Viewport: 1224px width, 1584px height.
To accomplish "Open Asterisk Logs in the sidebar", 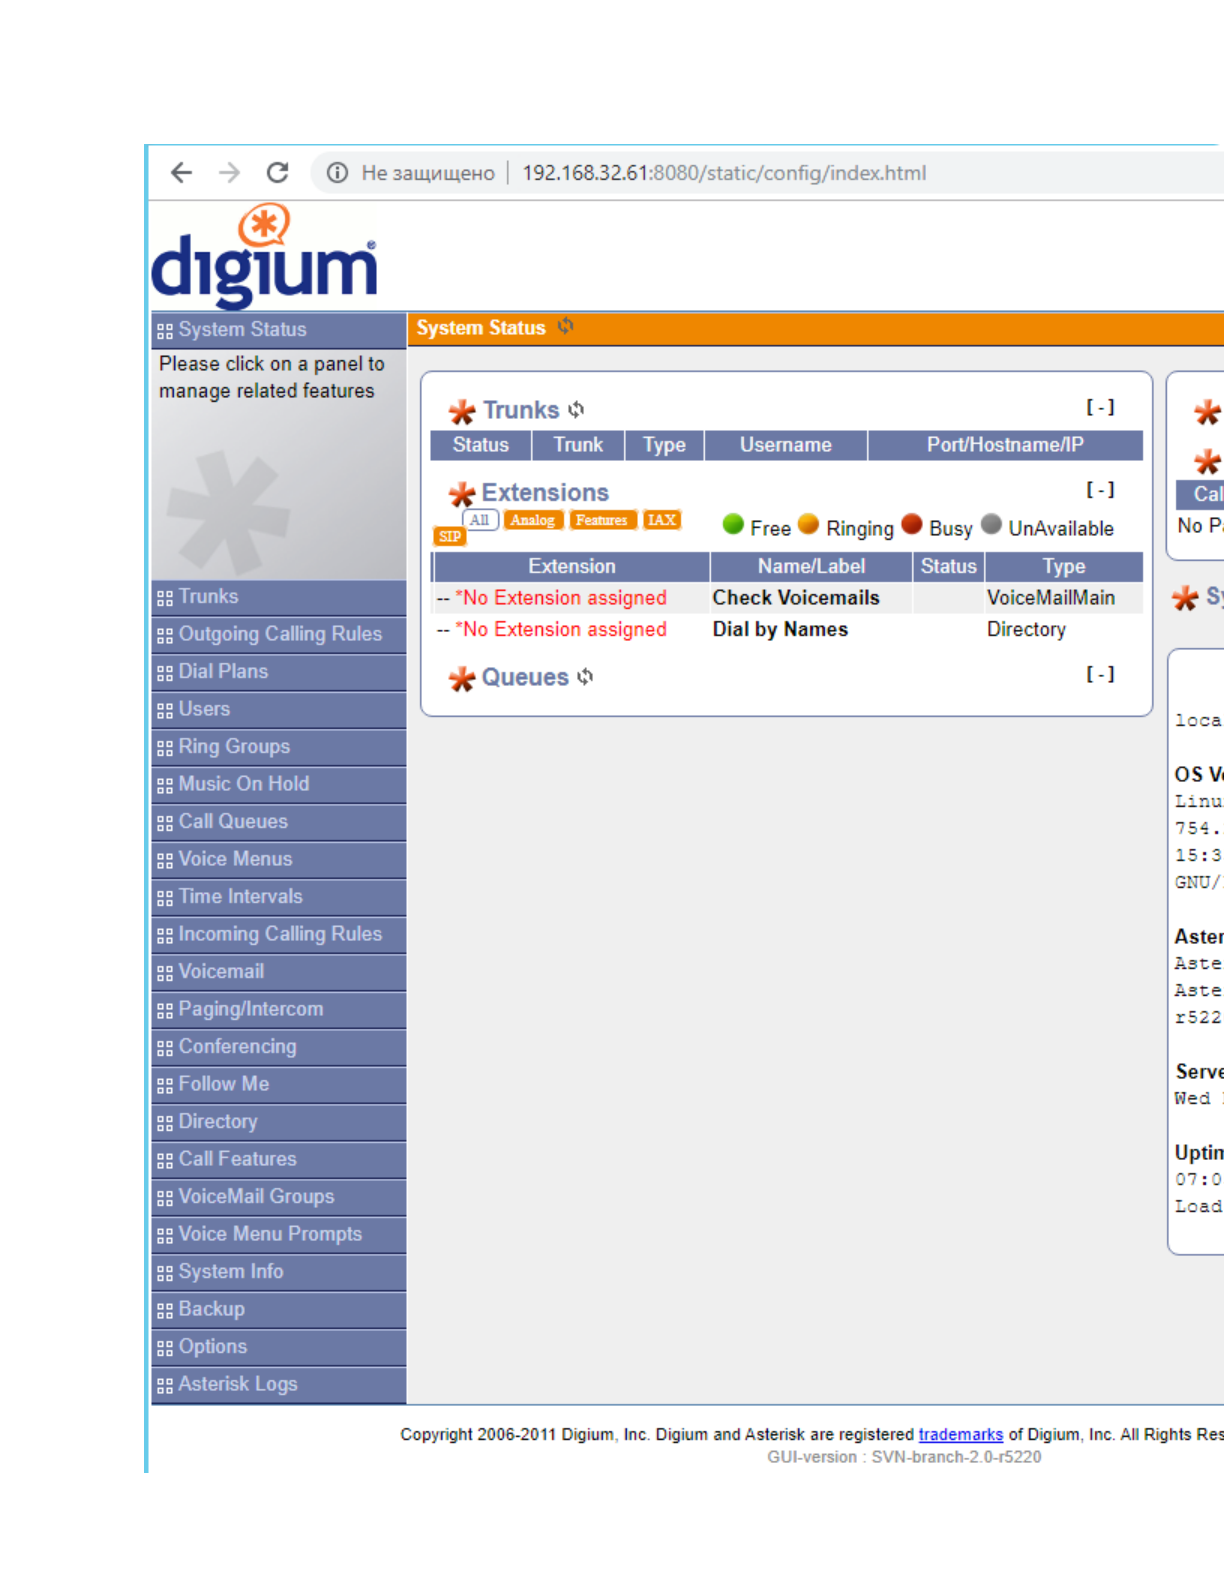I will 279,1384.
